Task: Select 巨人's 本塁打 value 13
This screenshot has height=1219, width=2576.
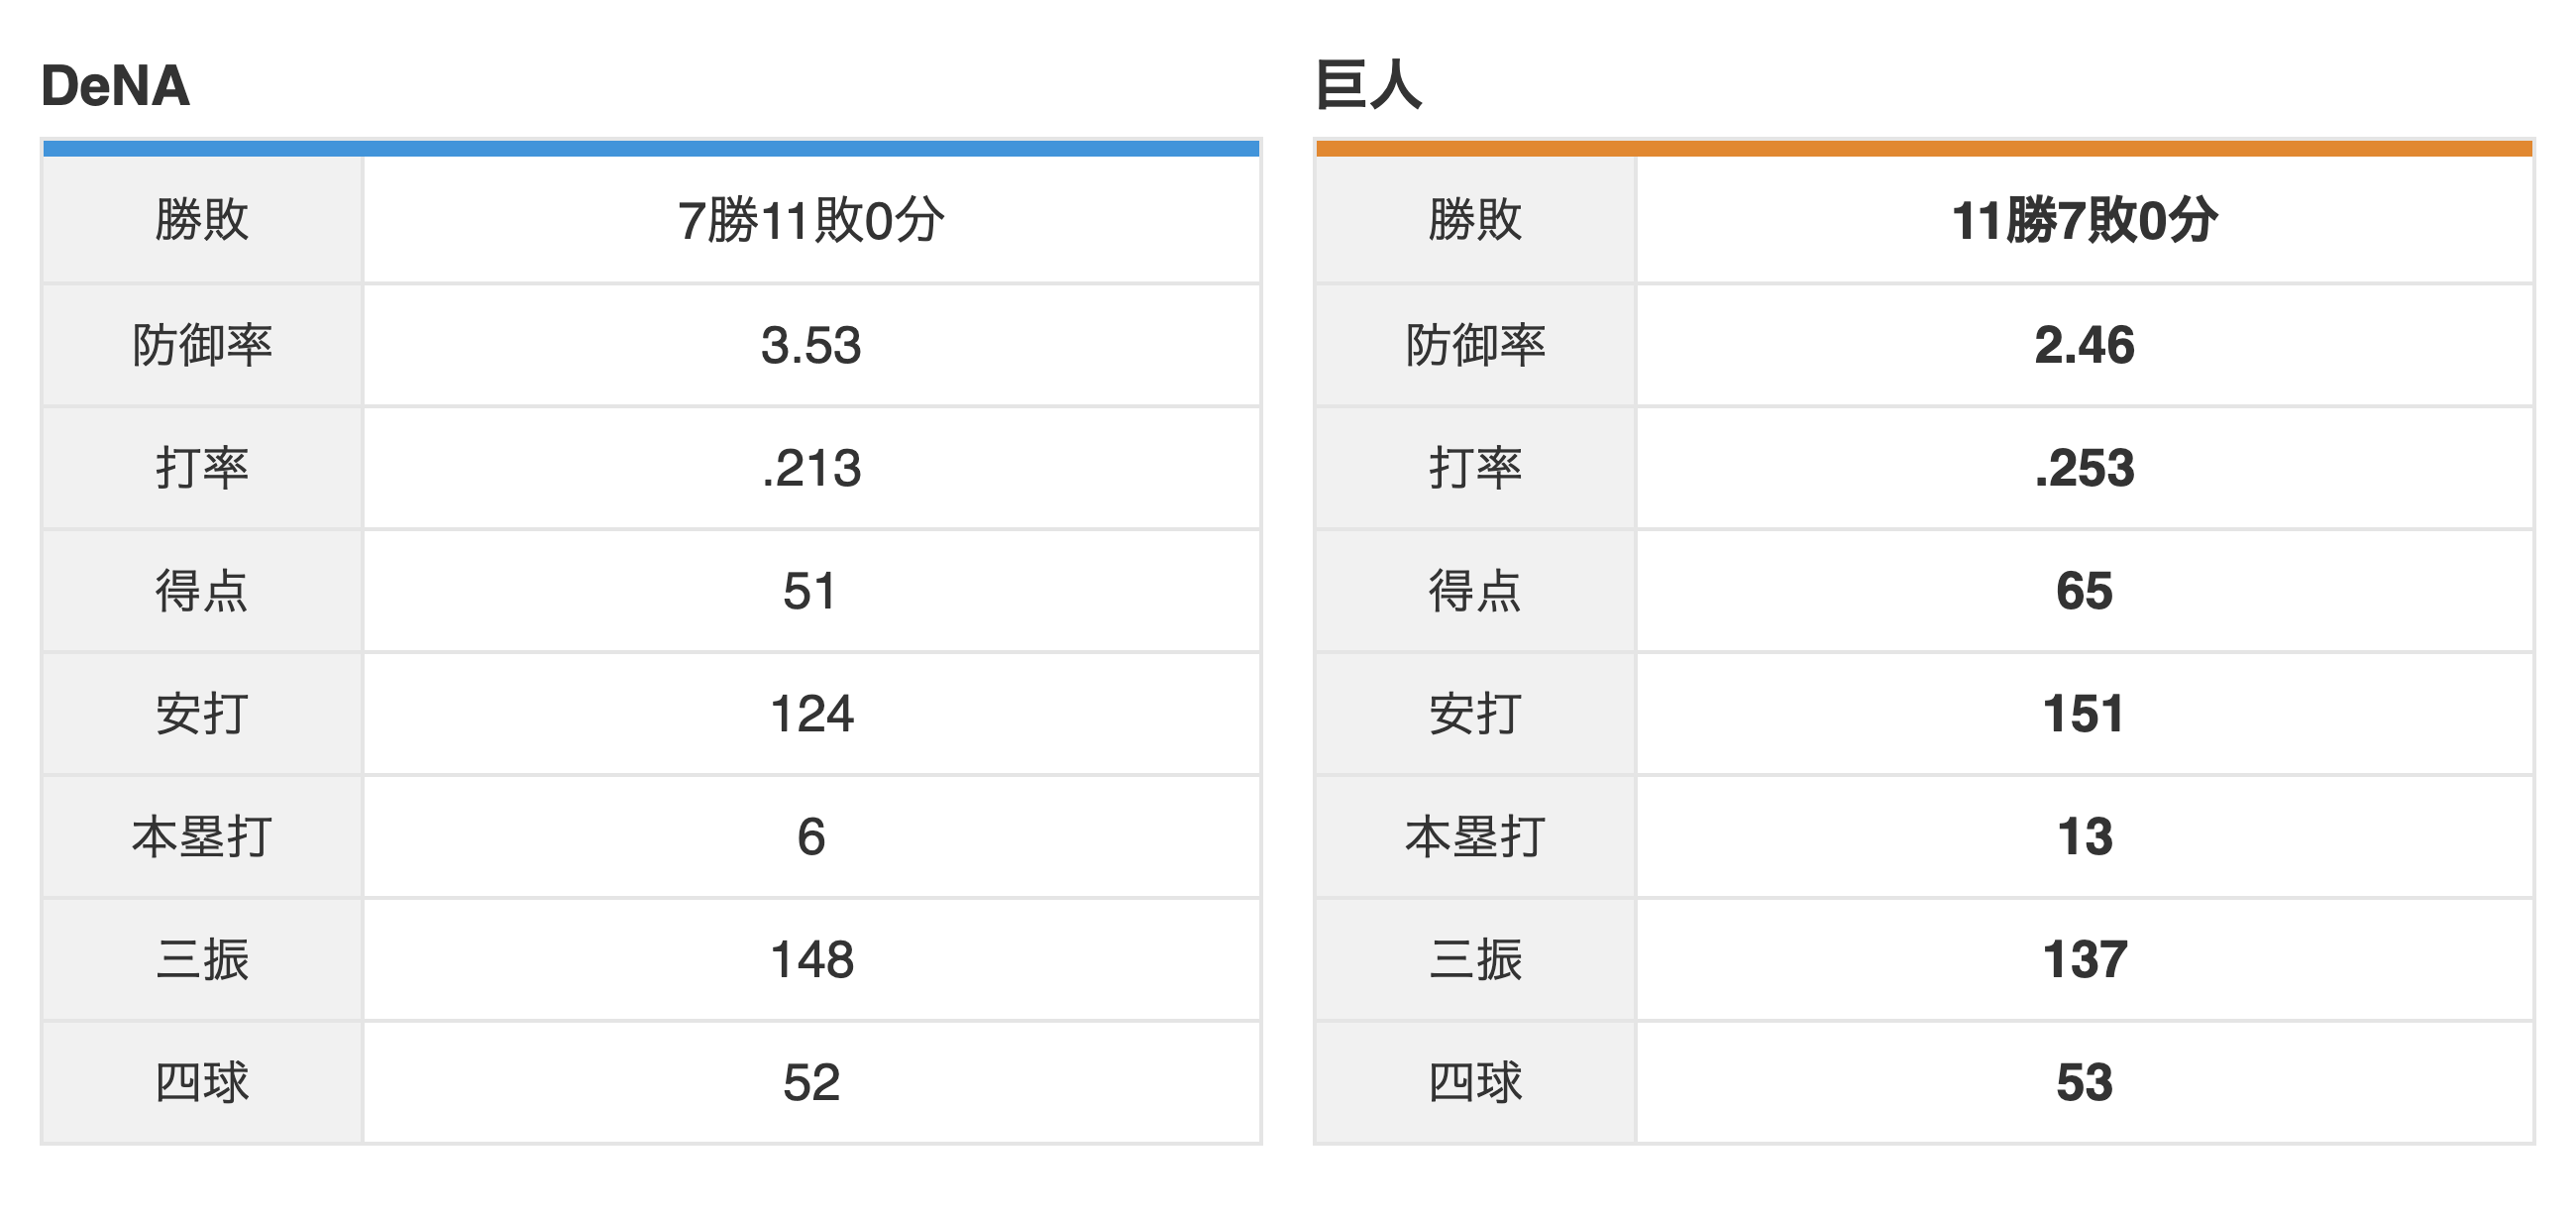Action: (2084, 838)
